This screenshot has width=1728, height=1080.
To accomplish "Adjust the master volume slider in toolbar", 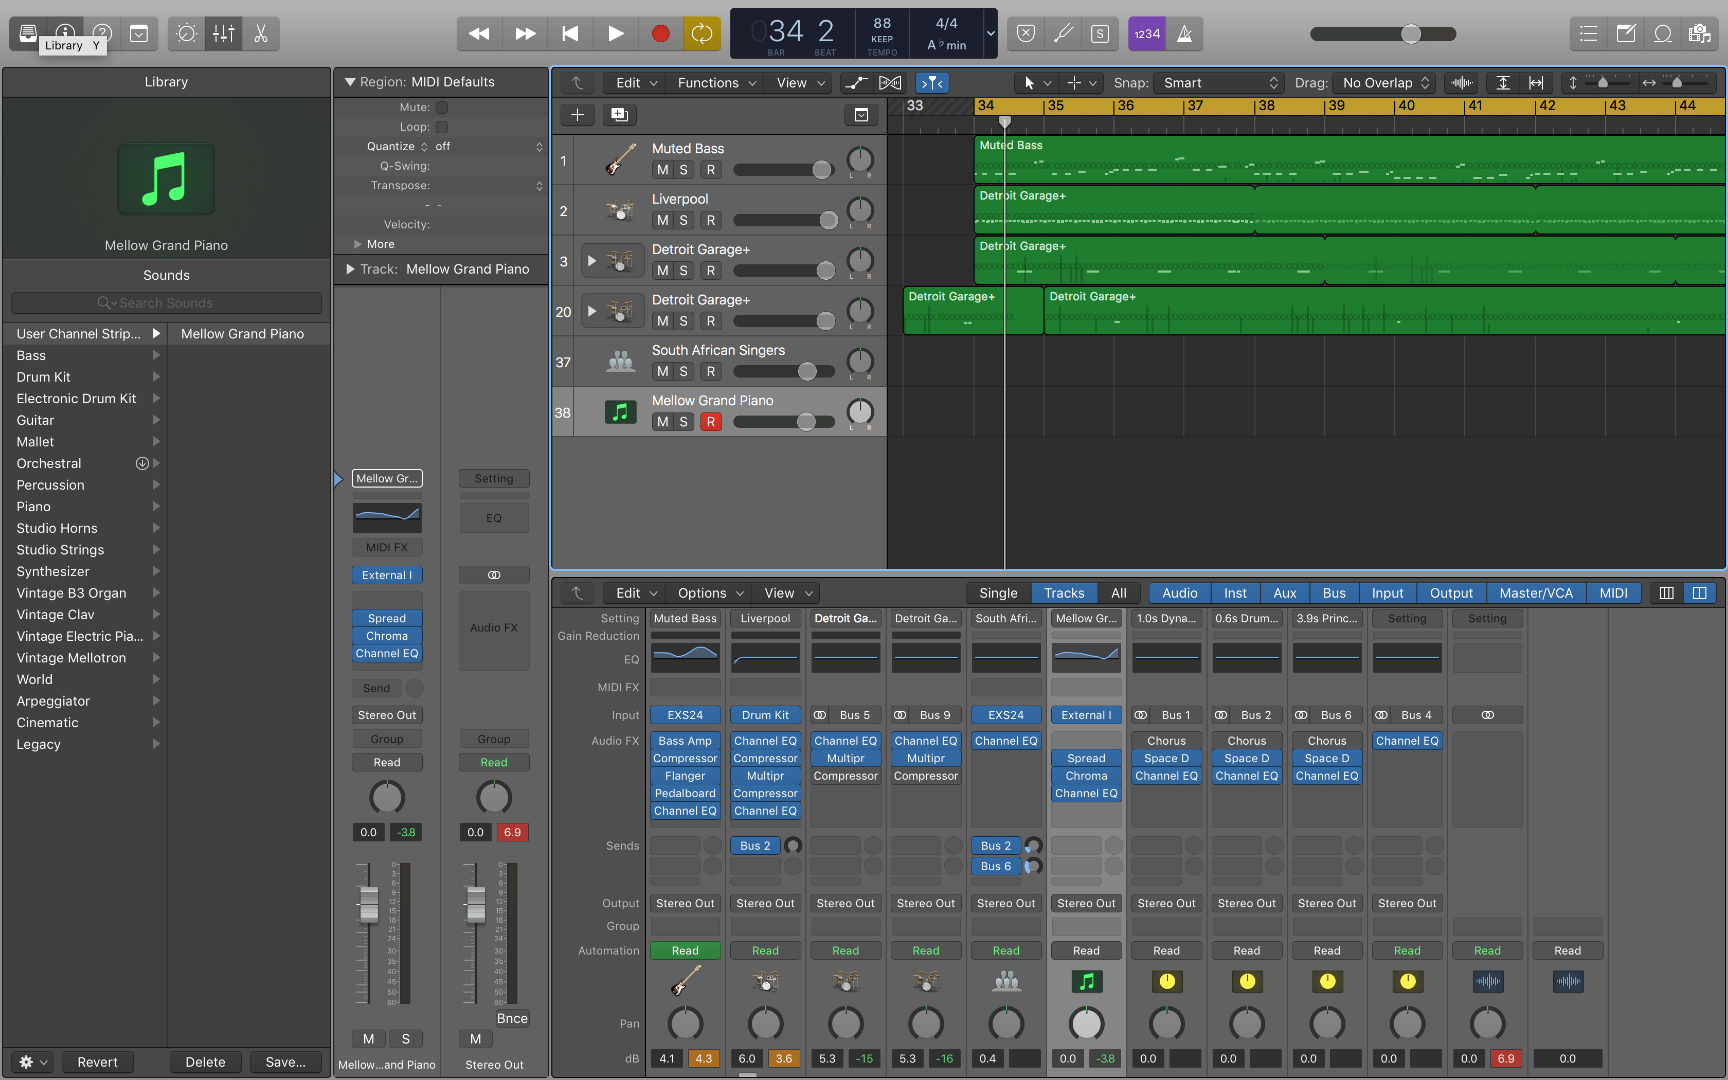I will [1410, 34].
